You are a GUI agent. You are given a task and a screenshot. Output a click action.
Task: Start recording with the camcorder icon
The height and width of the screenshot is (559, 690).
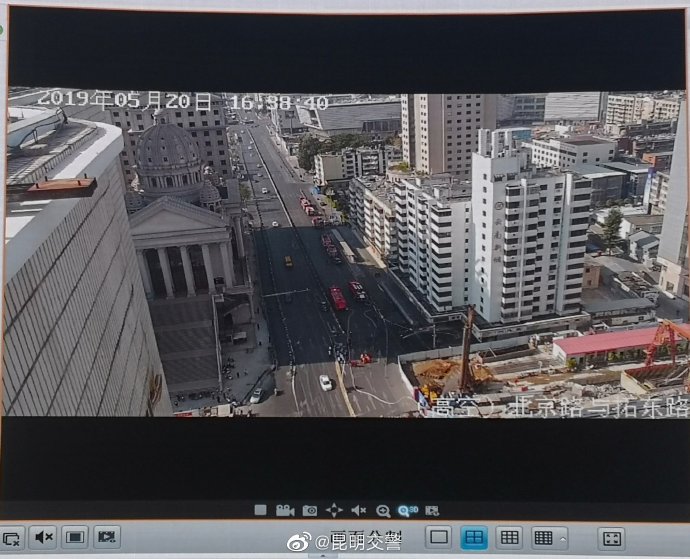(285, 510)
